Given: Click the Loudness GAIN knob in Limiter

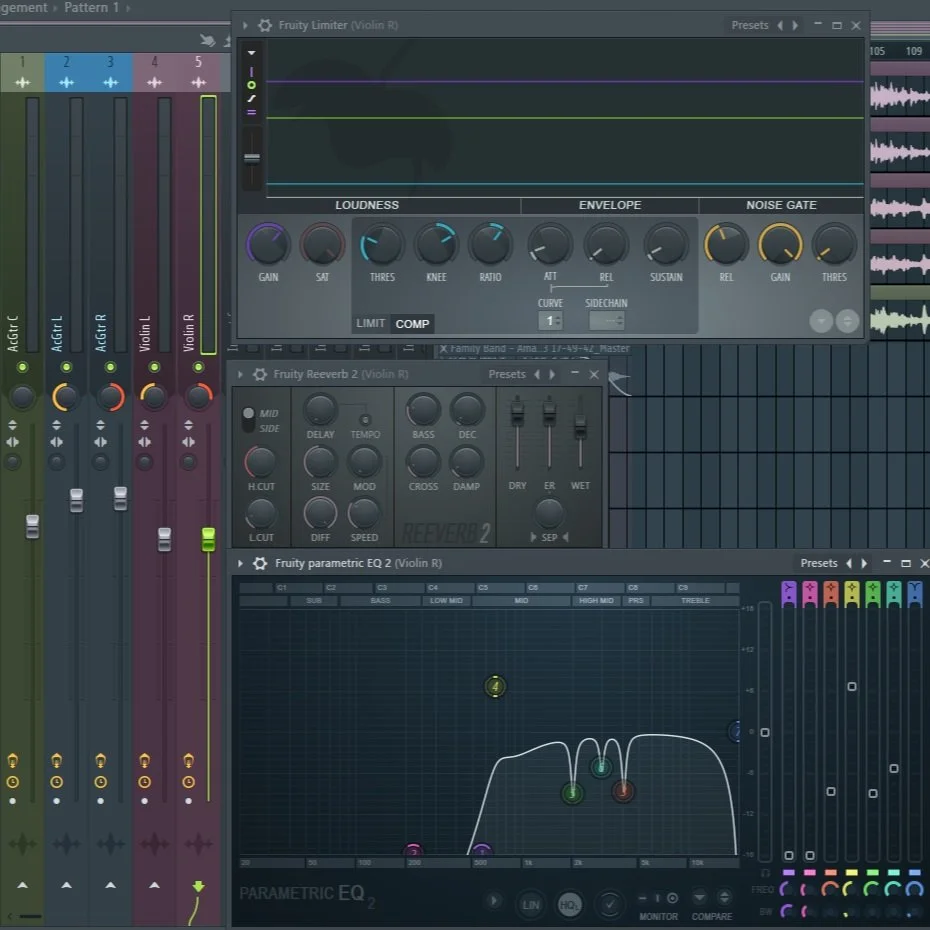Looking at the screenshot, I should 268,244.
